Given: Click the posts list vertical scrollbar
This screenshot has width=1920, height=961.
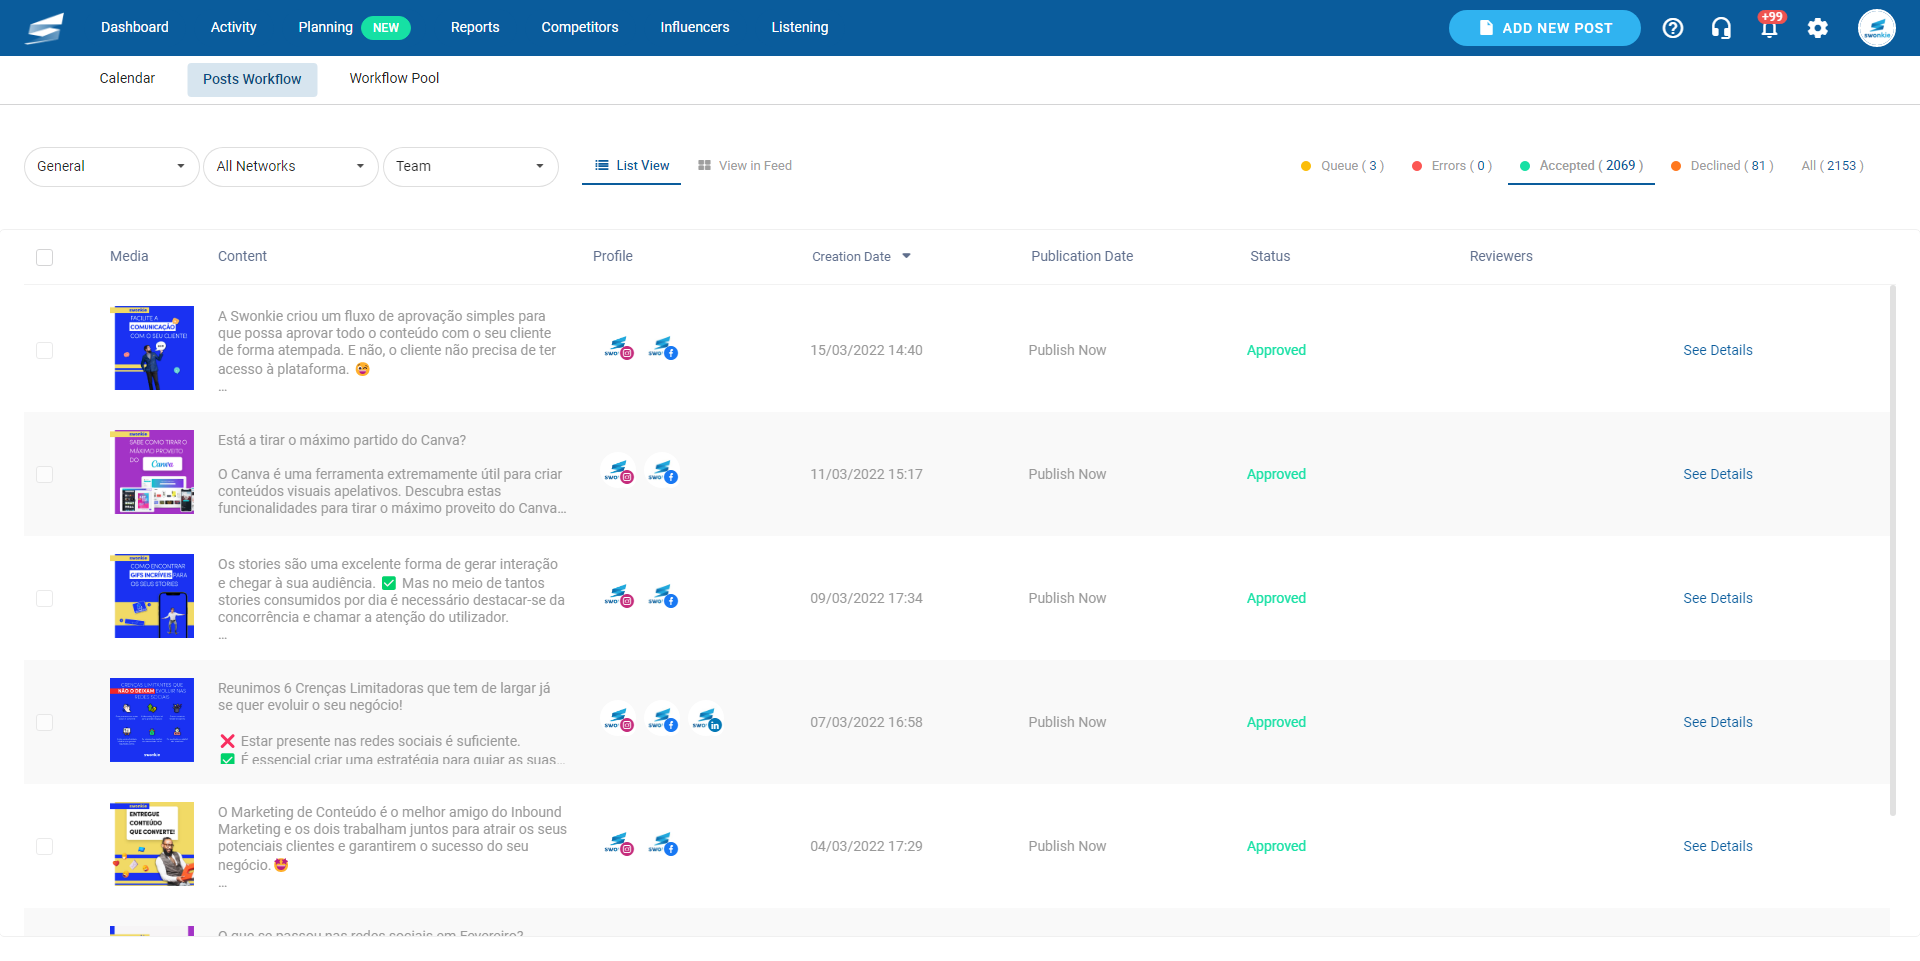Looking at the screenshot, I should (1893, 550).
